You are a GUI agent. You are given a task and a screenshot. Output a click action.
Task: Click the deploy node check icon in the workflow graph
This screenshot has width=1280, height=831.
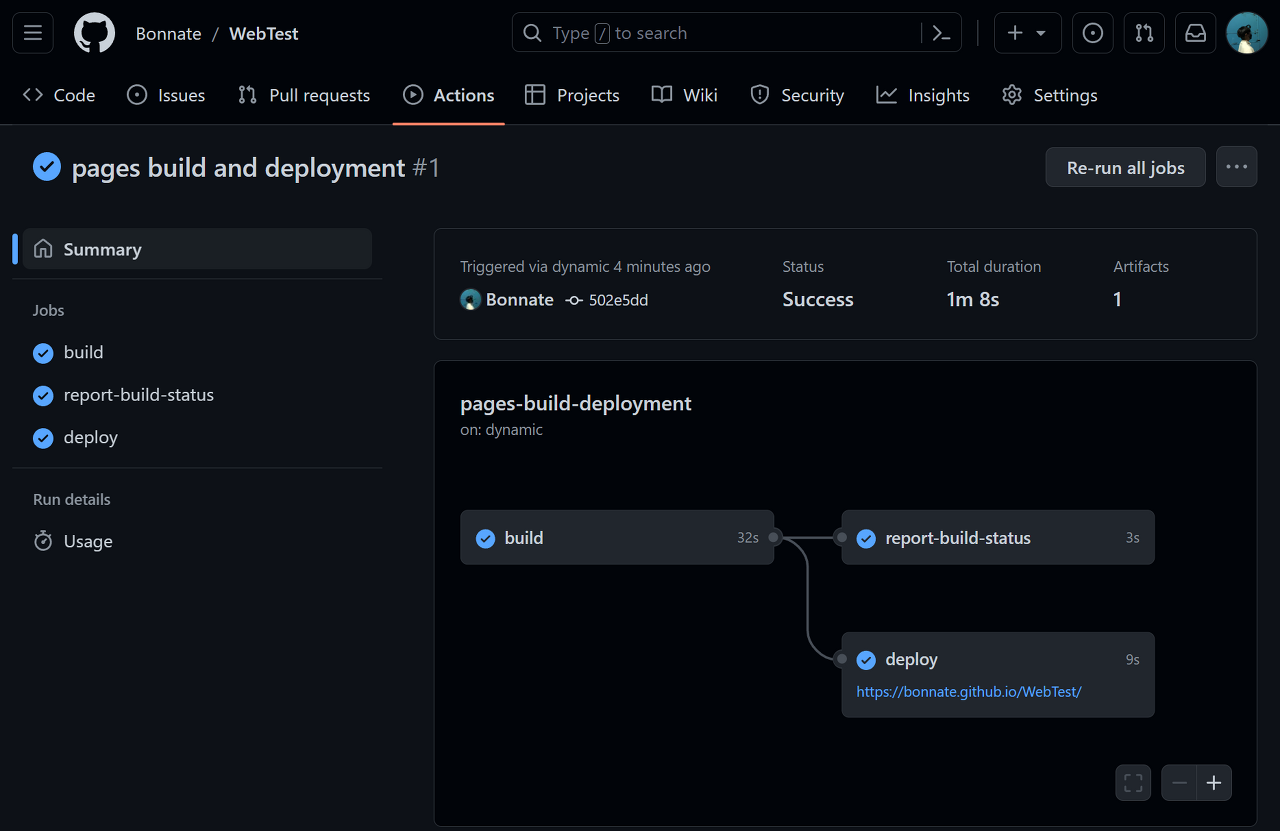pos(866,660)
